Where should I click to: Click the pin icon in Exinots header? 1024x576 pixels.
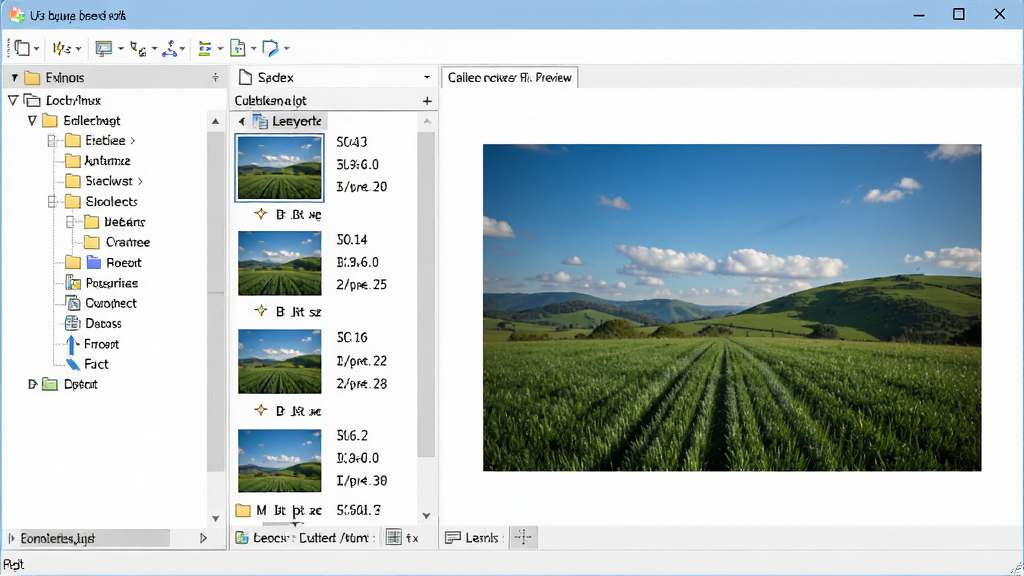click(215, 78)
